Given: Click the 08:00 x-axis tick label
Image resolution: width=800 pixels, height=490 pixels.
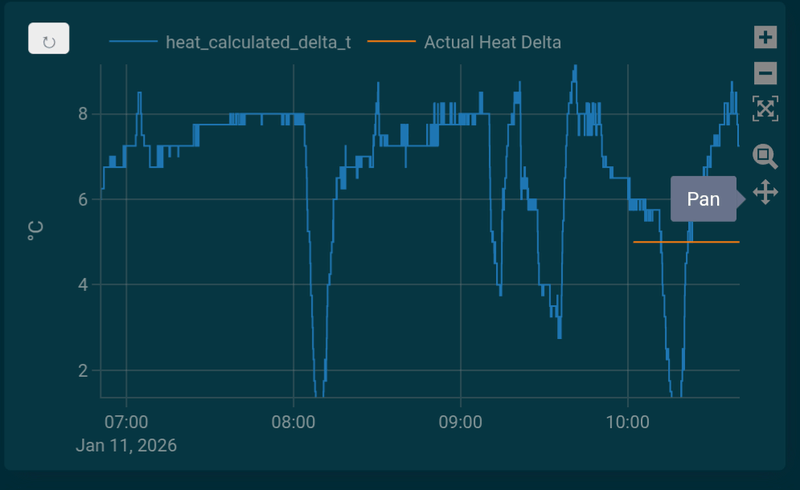Looking at the screenshot, I should pyautogui.click(x=293, y=421).
